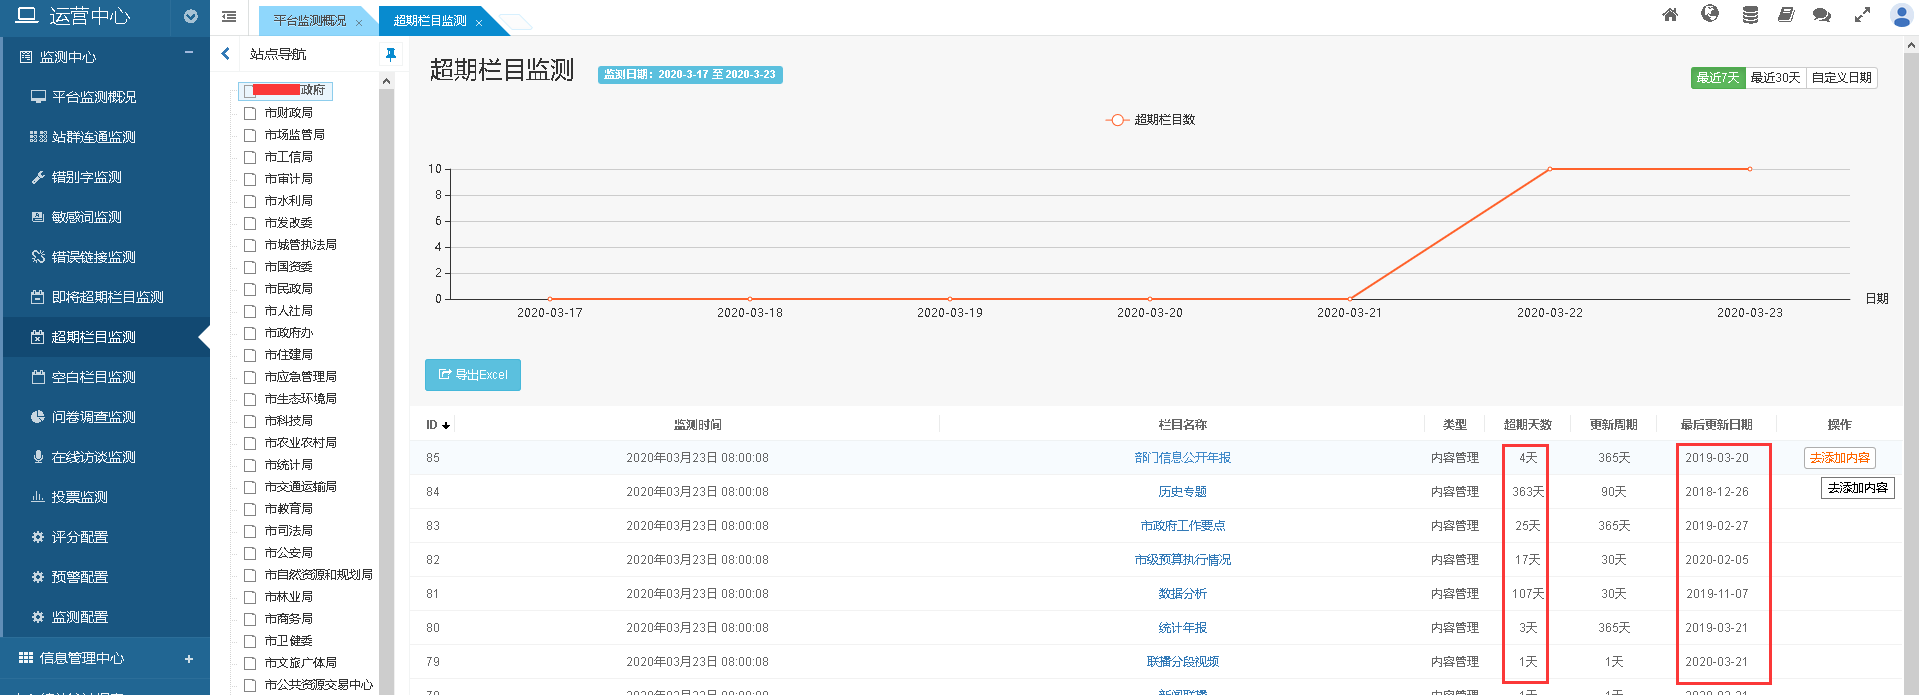Open the 运营中心 dropdown arrow

coord(190,17)
